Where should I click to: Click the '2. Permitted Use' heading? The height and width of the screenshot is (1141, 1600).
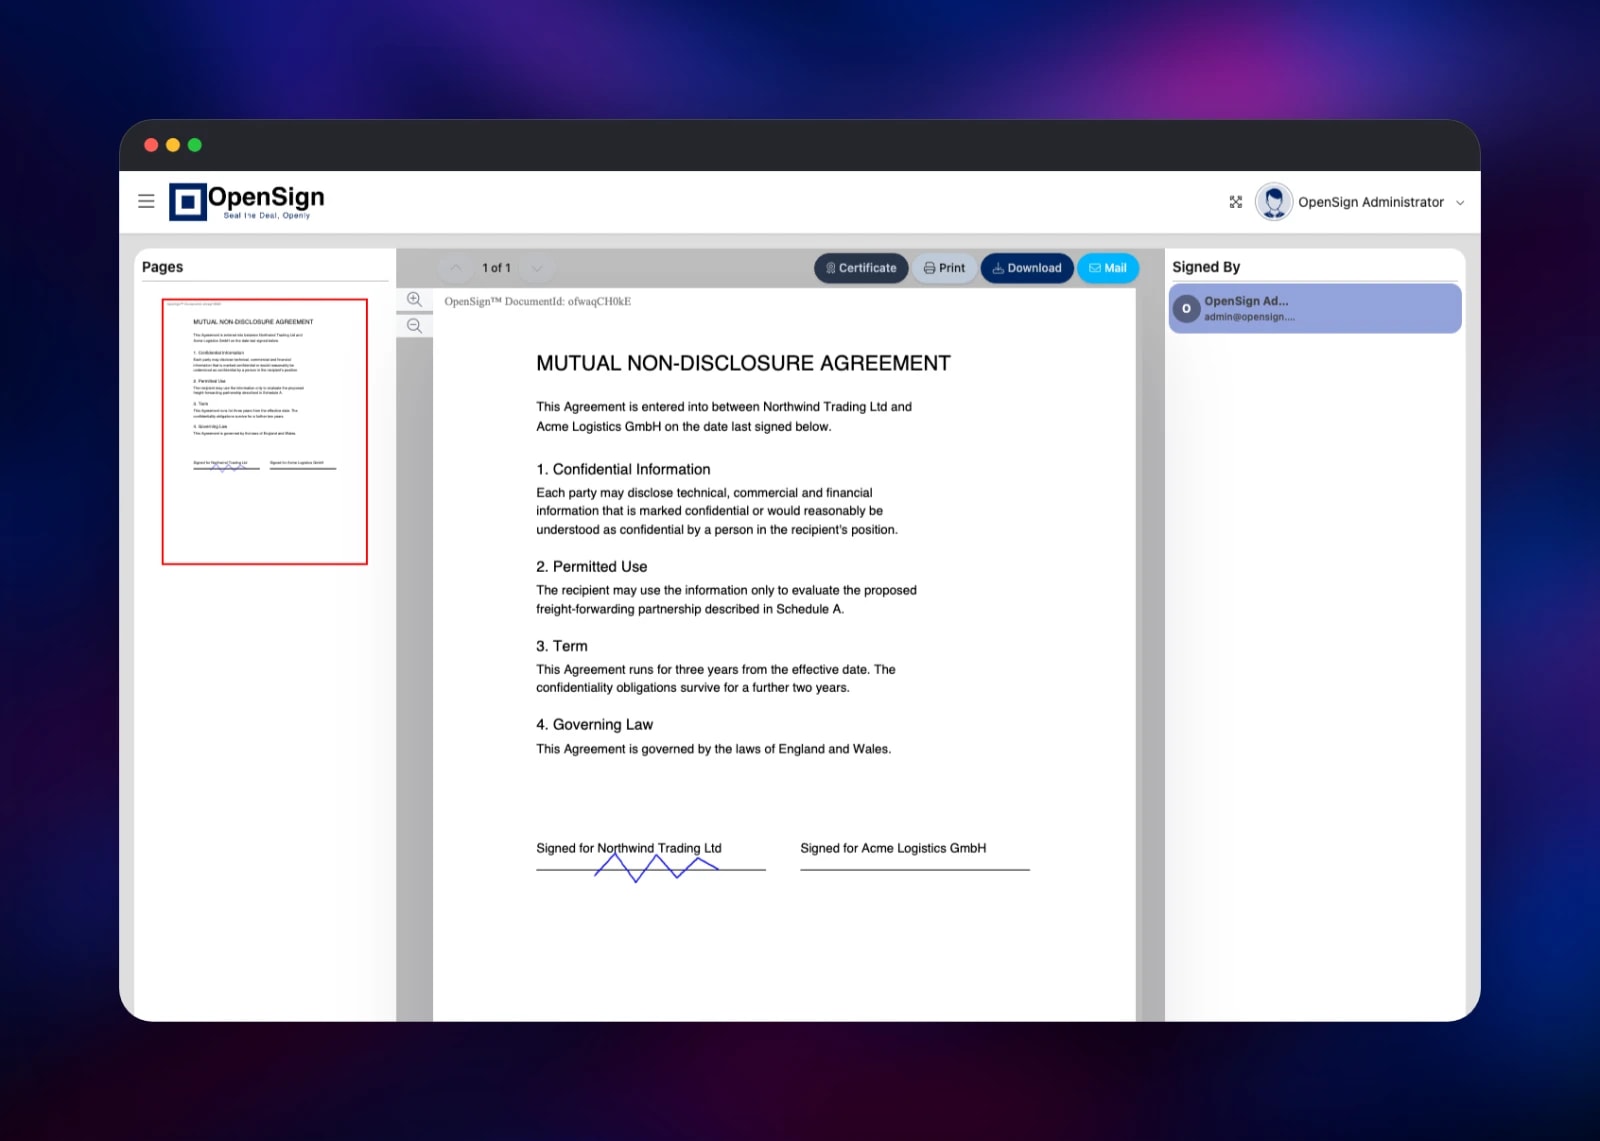point(592,566)
